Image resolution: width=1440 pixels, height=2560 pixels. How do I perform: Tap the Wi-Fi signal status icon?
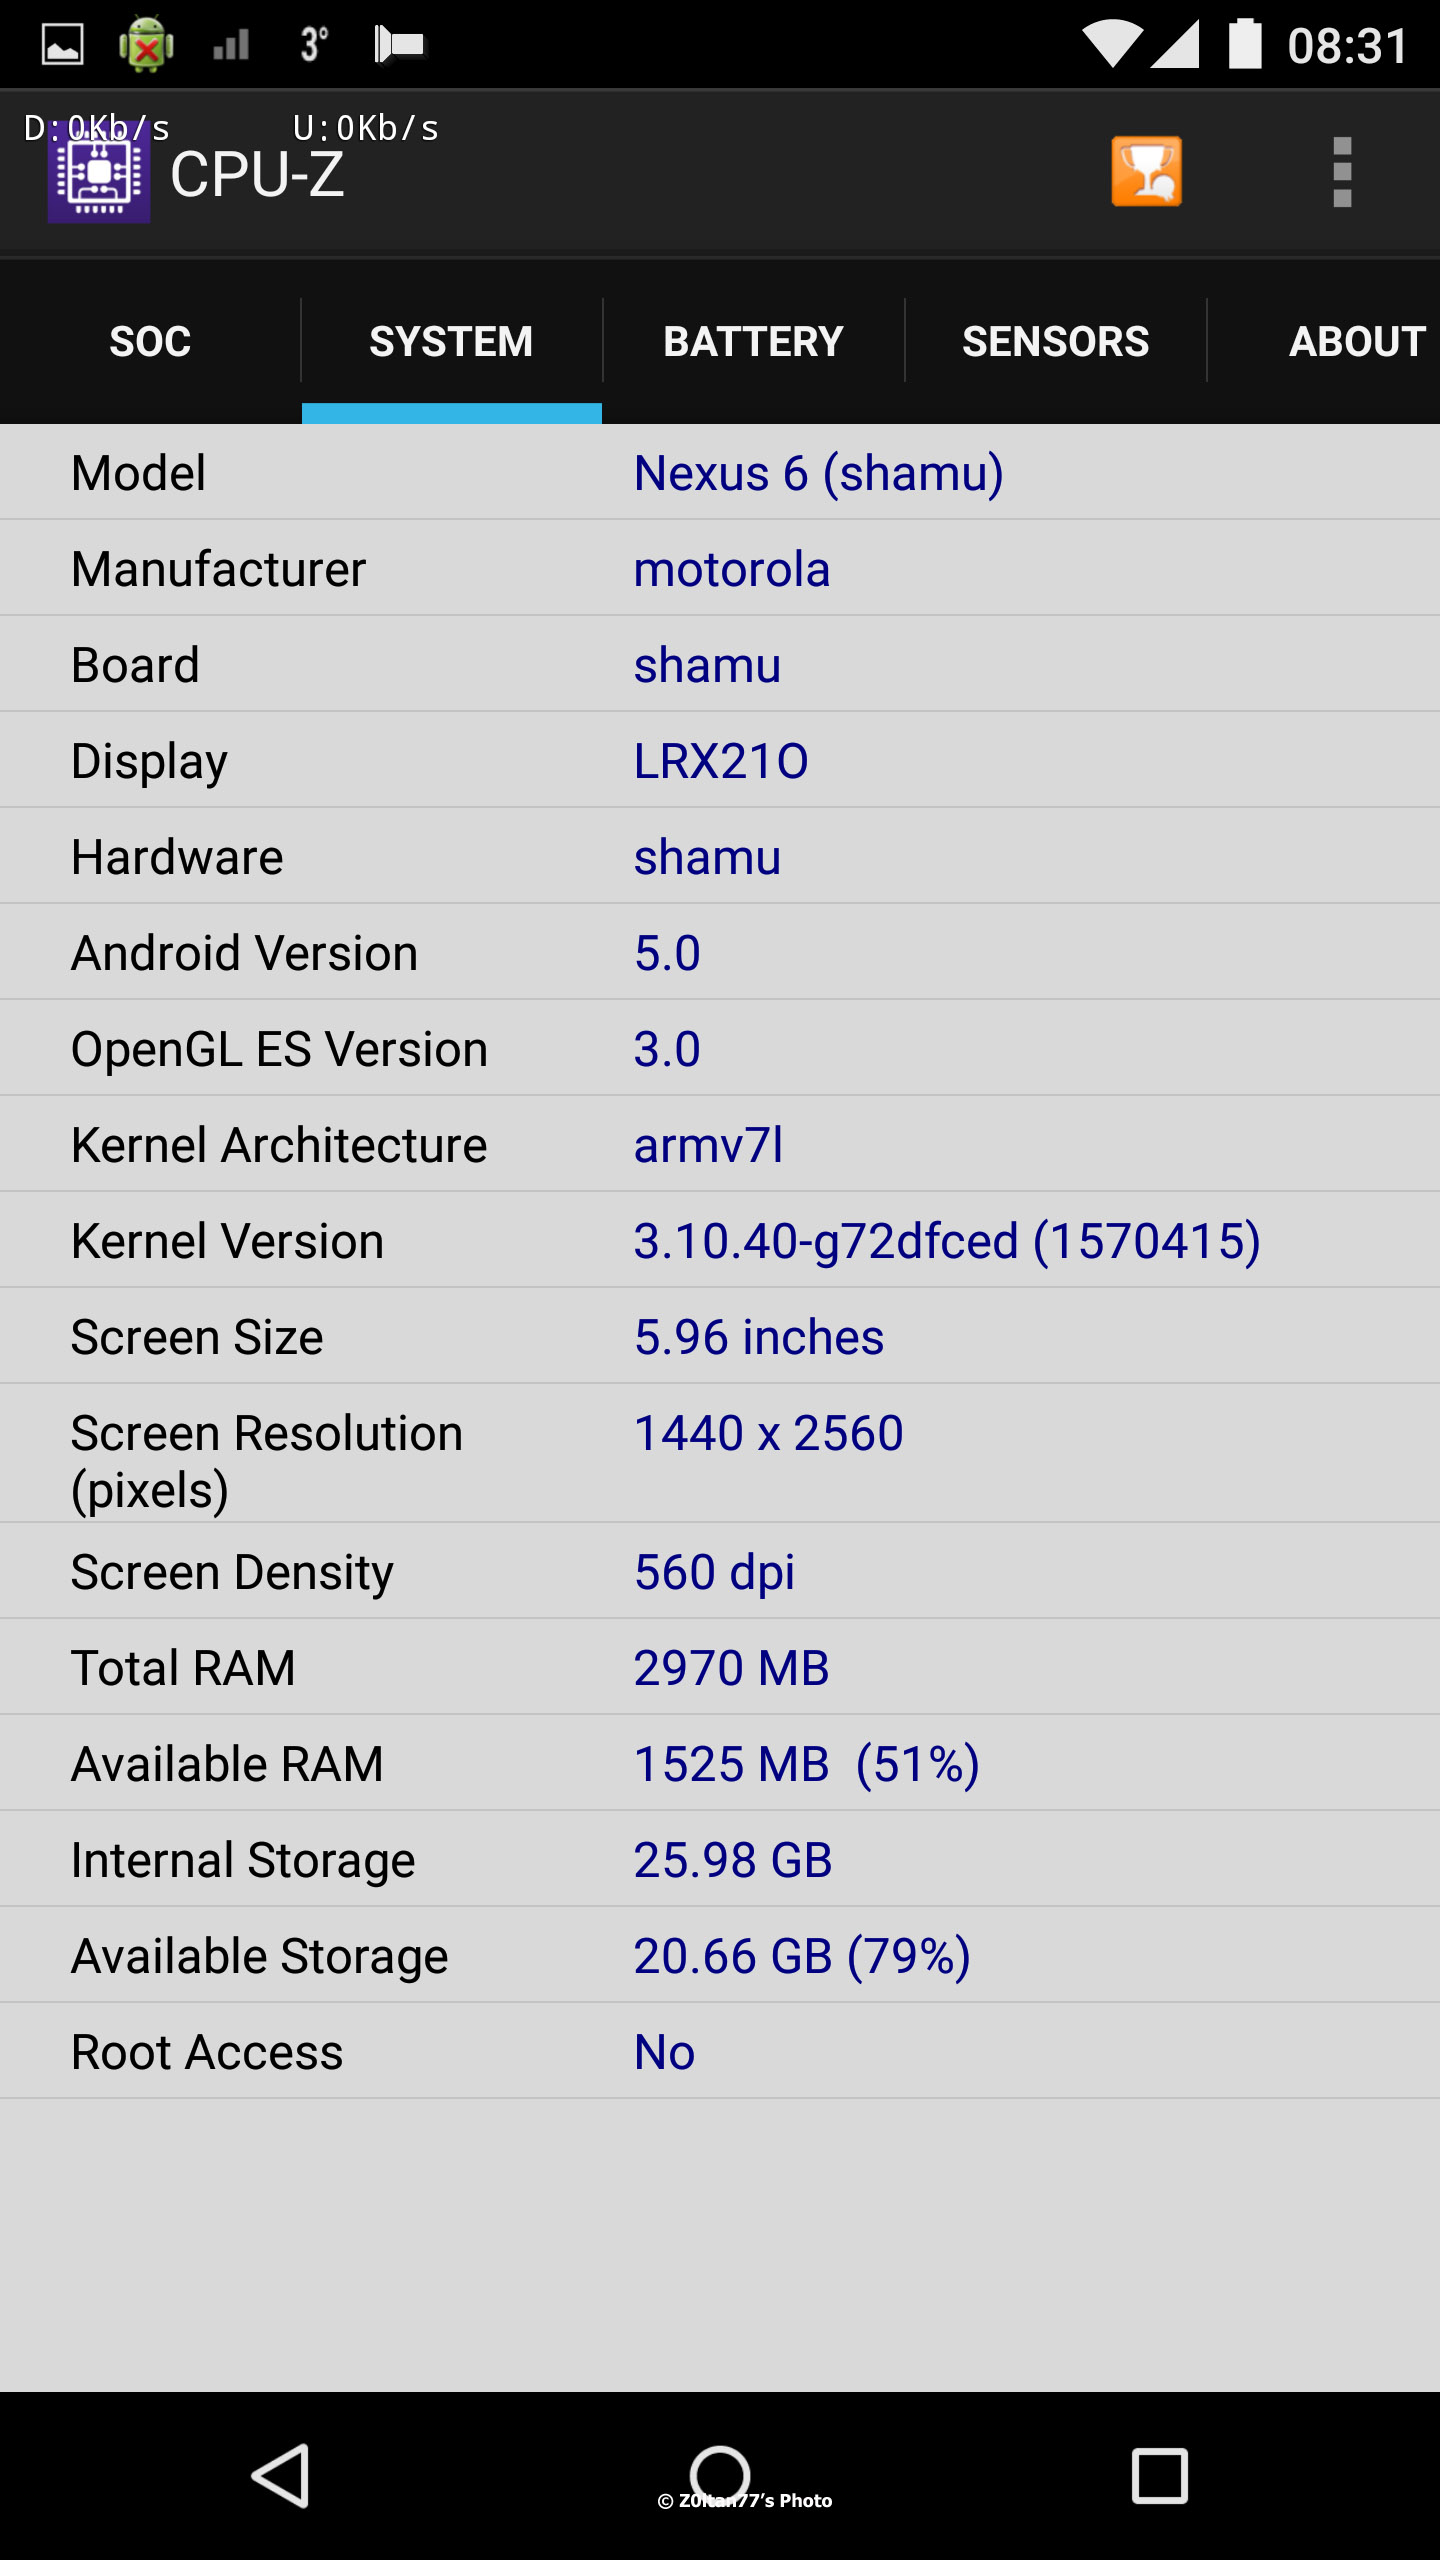tap(1111, 45)
